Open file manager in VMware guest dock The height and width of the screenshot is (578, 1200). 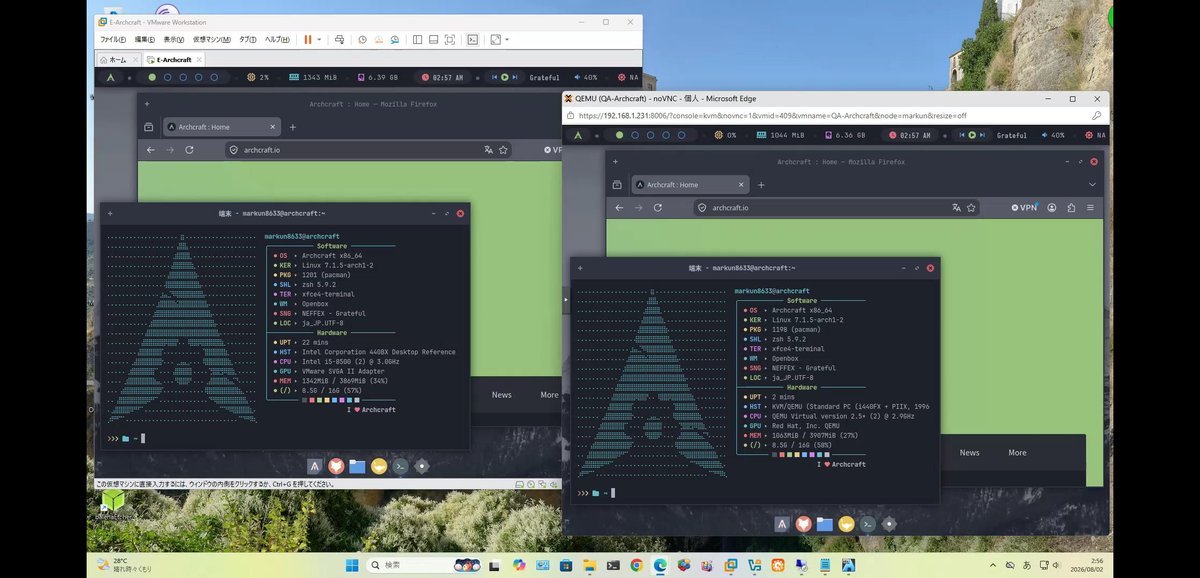coord(357,466)
